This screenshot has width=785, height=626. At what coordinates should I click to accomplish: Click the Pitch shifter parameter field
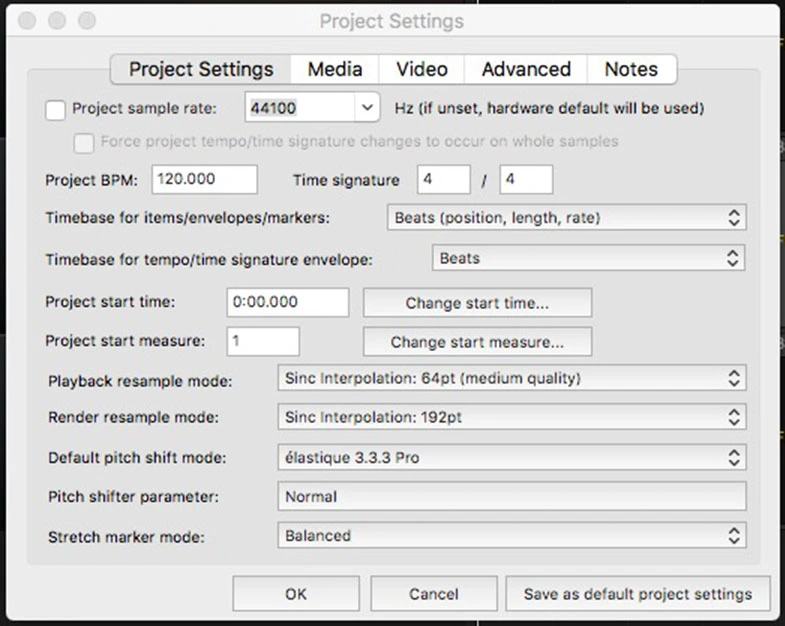click(511, 497)
